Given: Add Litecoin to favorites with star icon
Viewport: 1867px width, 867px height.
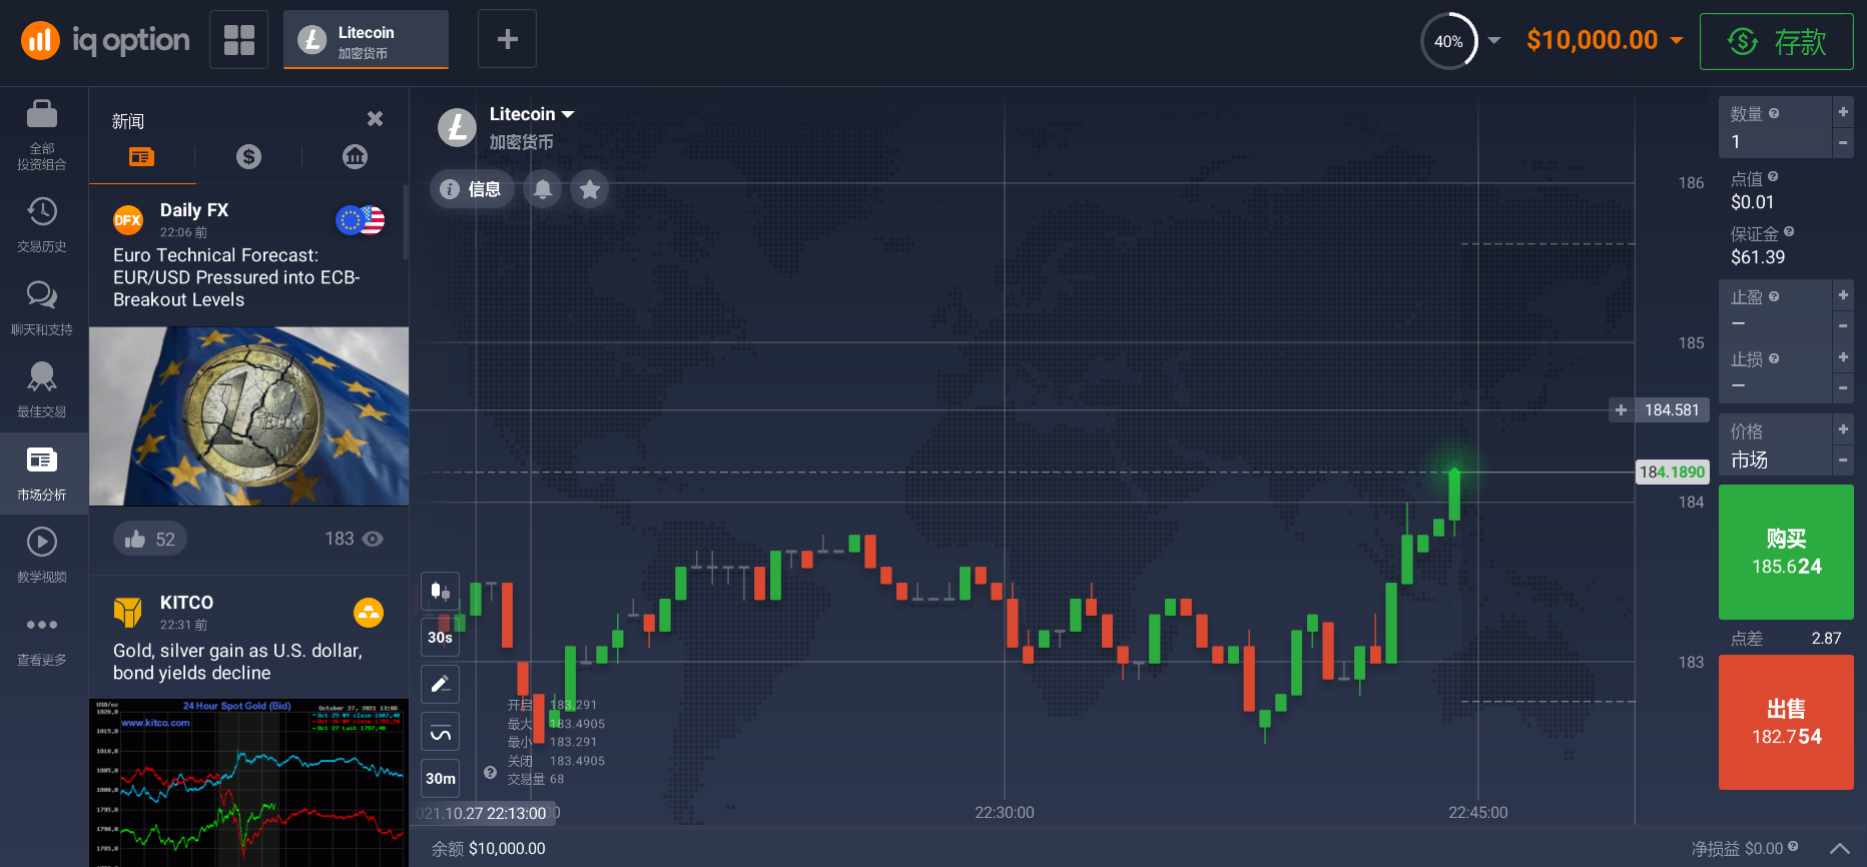Looking at the screenshot, I should coord(590,189).
